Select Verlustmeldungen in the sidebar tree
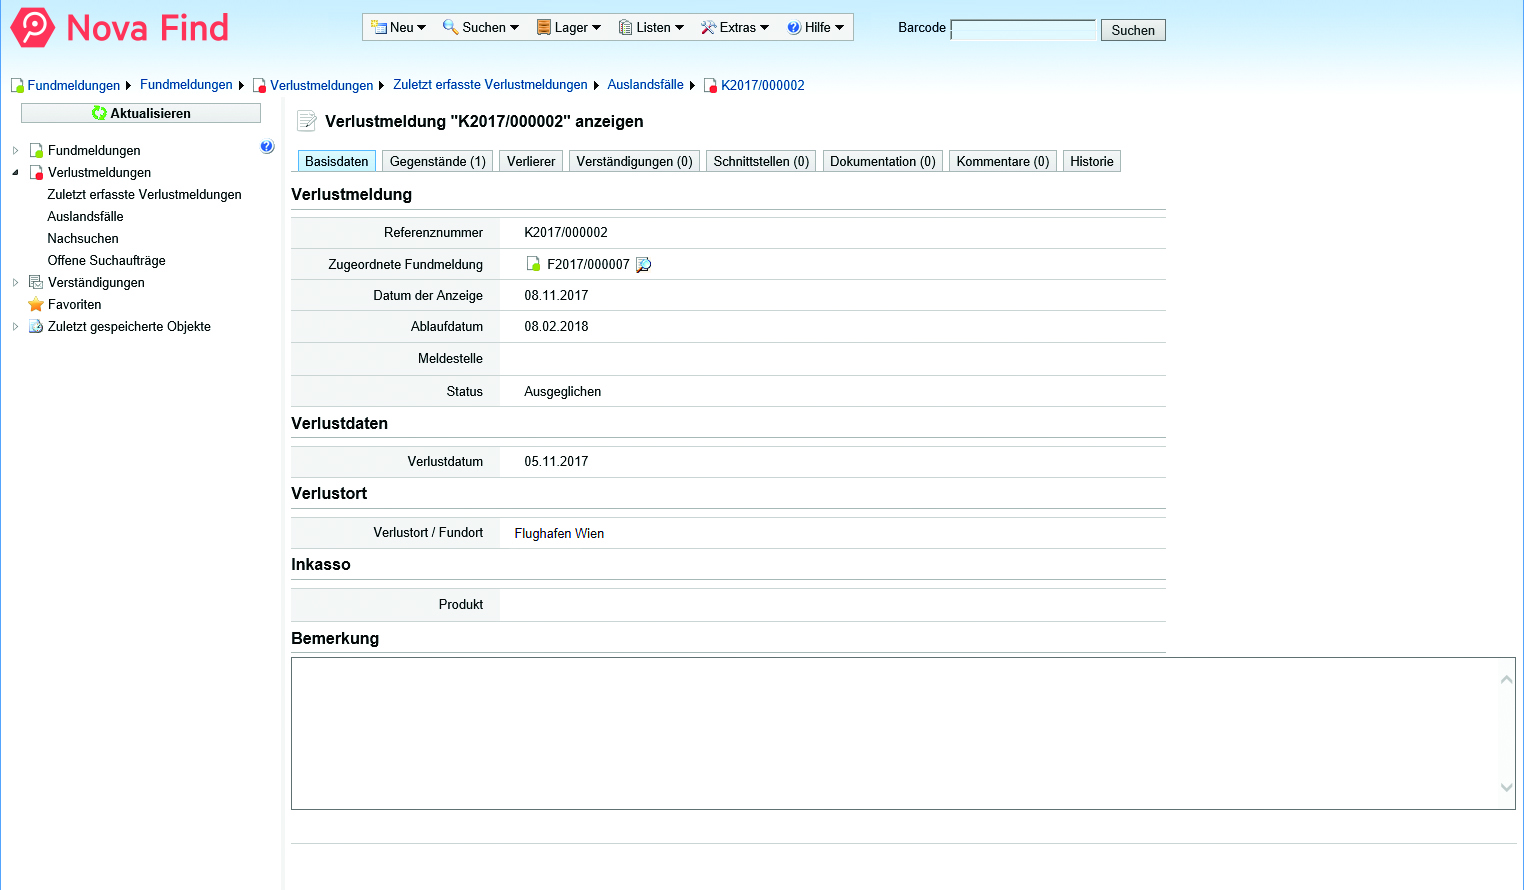Screen dimensions: 1535x890 coord(99,172)
